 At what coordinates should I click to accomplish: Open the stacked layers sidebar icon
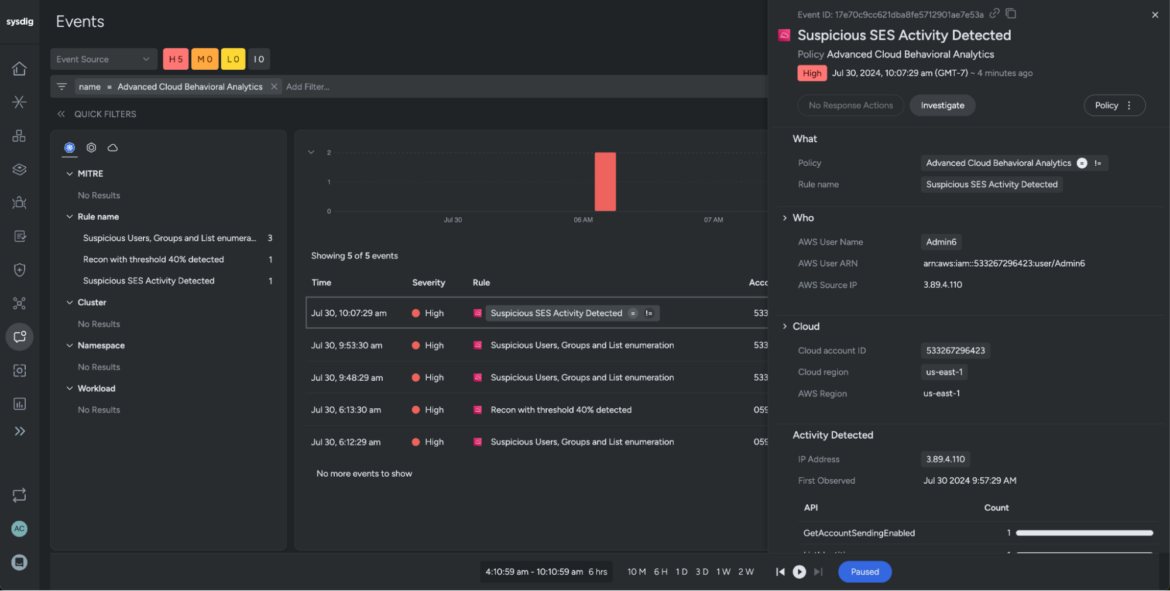pos(19,169)
